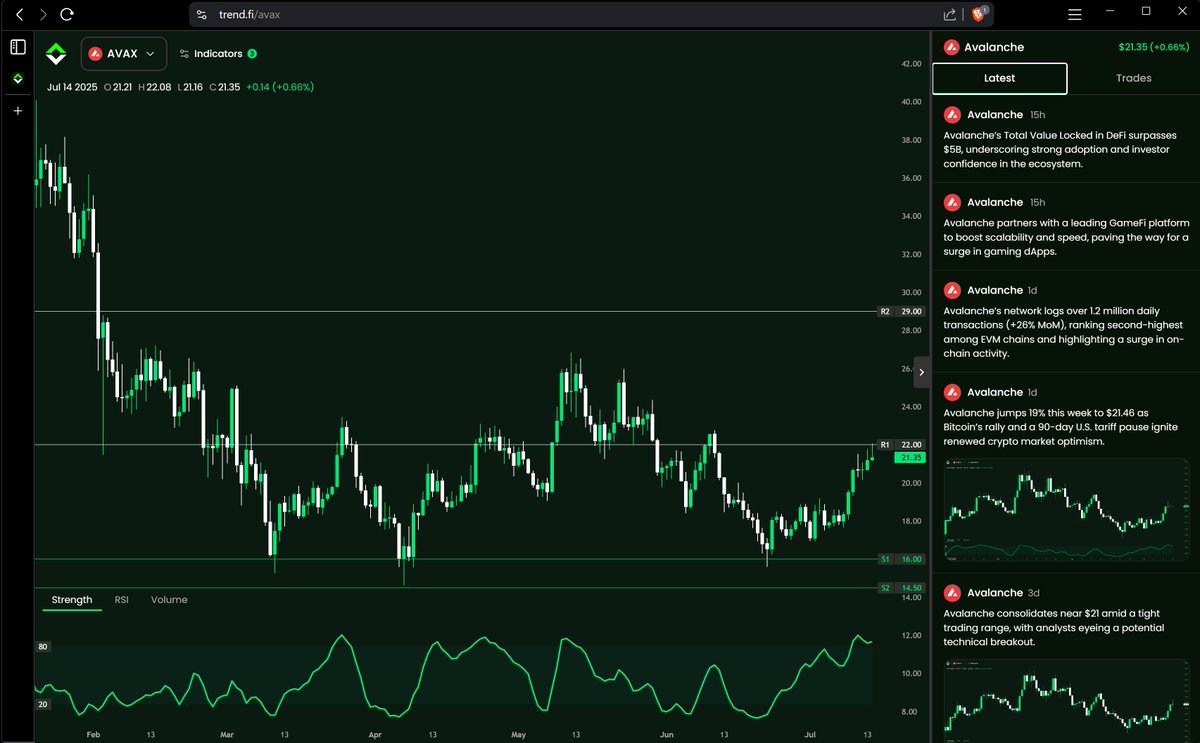Open site settings icon in address bar
The width and height of the screenshot is (1200, 743).
[202, 15]
